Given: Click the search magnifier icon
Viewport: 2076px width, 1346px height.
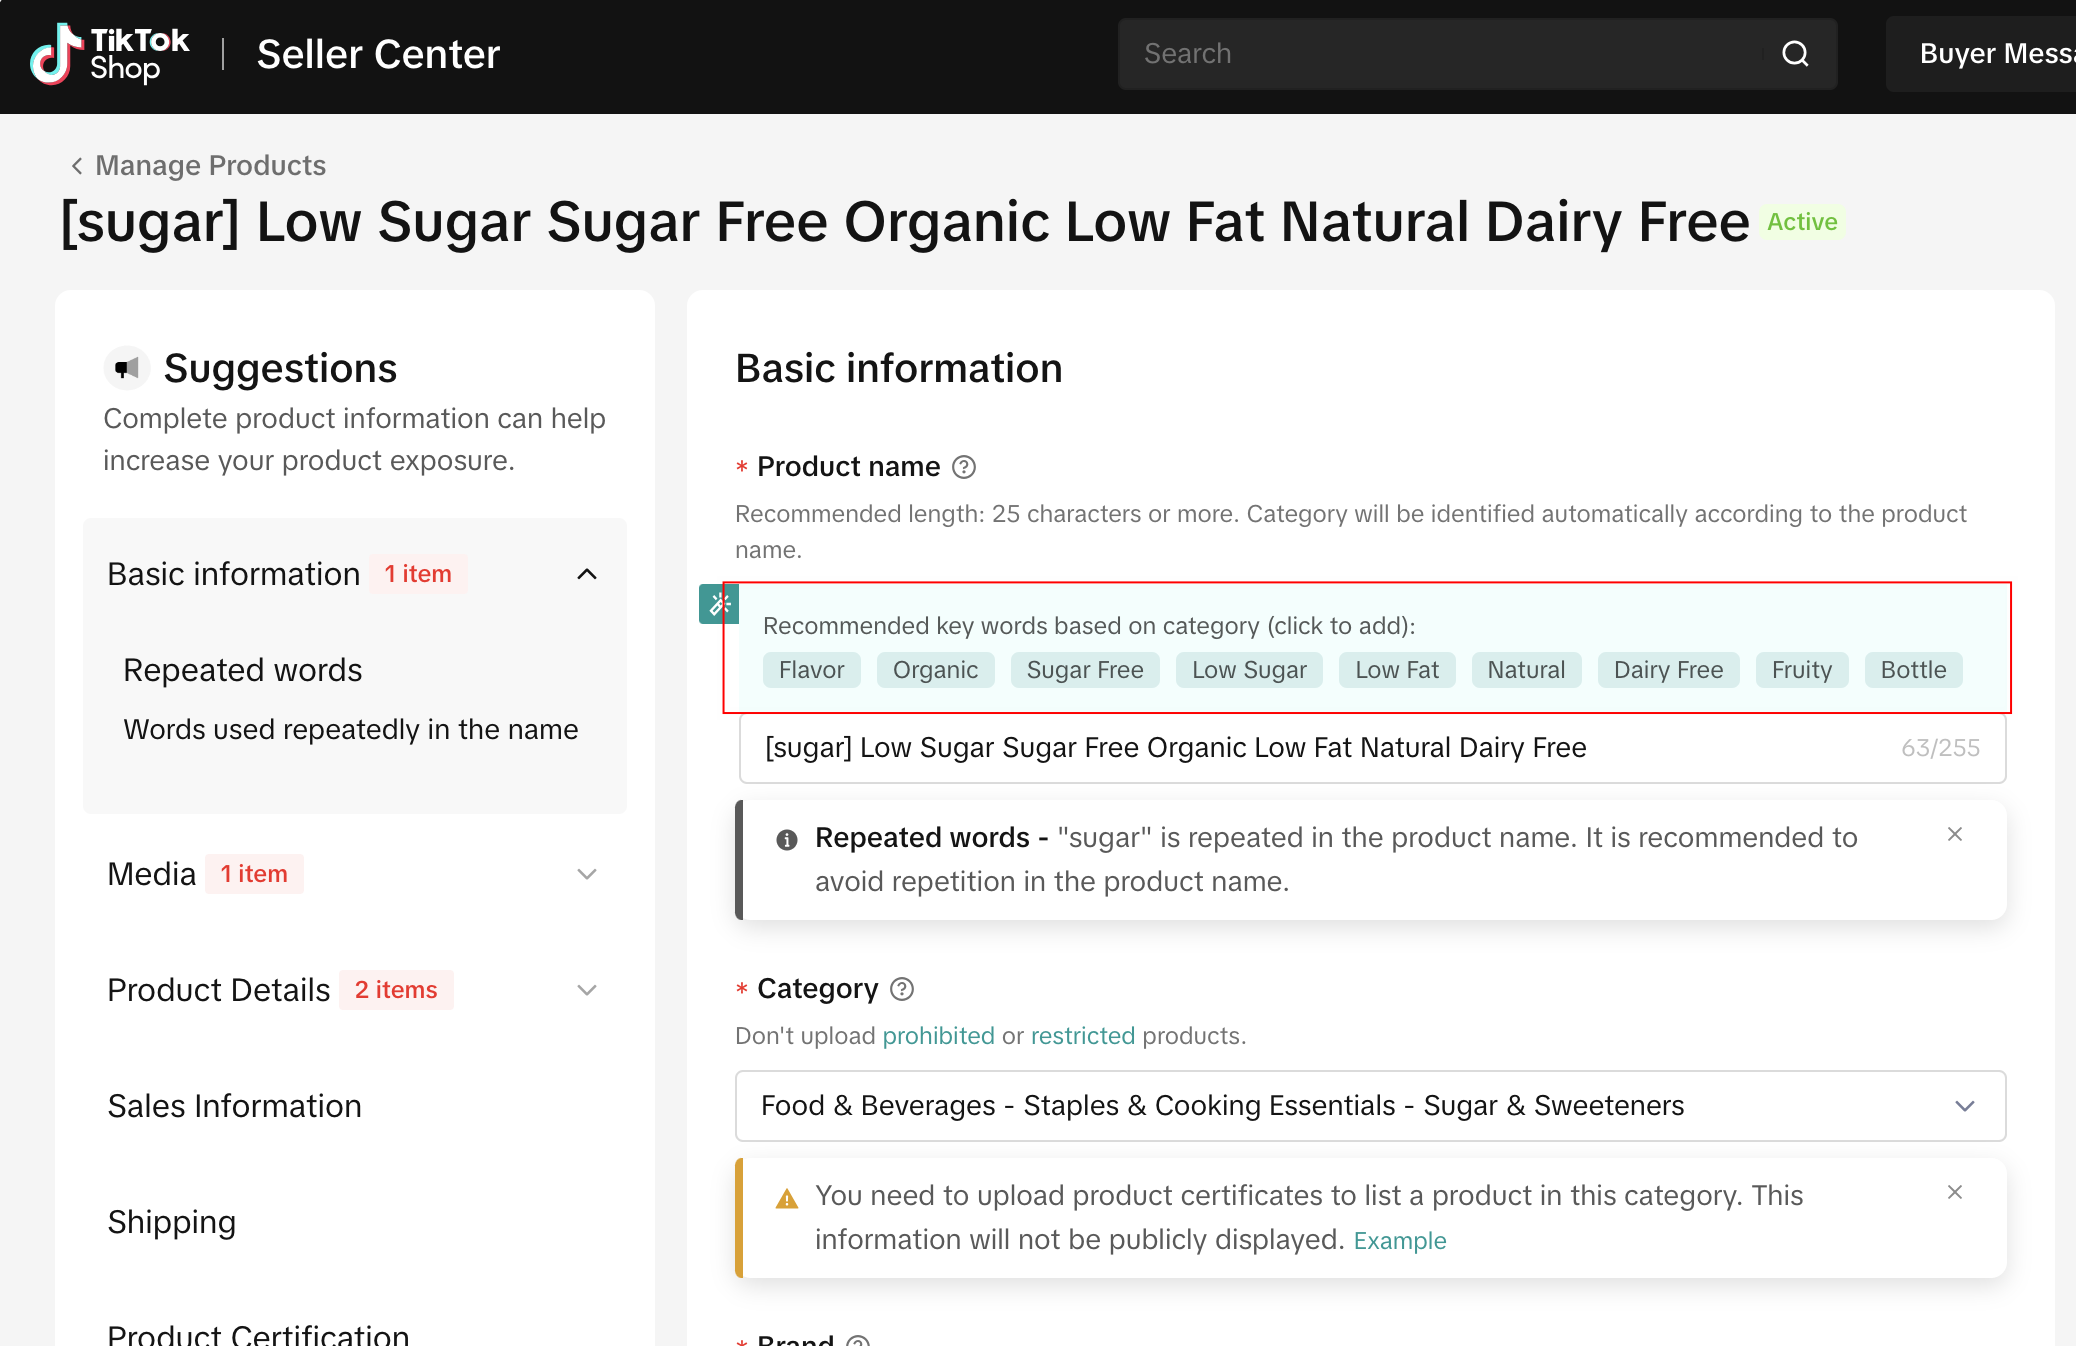Looking at the screenshot, I should click(1795, 54).
